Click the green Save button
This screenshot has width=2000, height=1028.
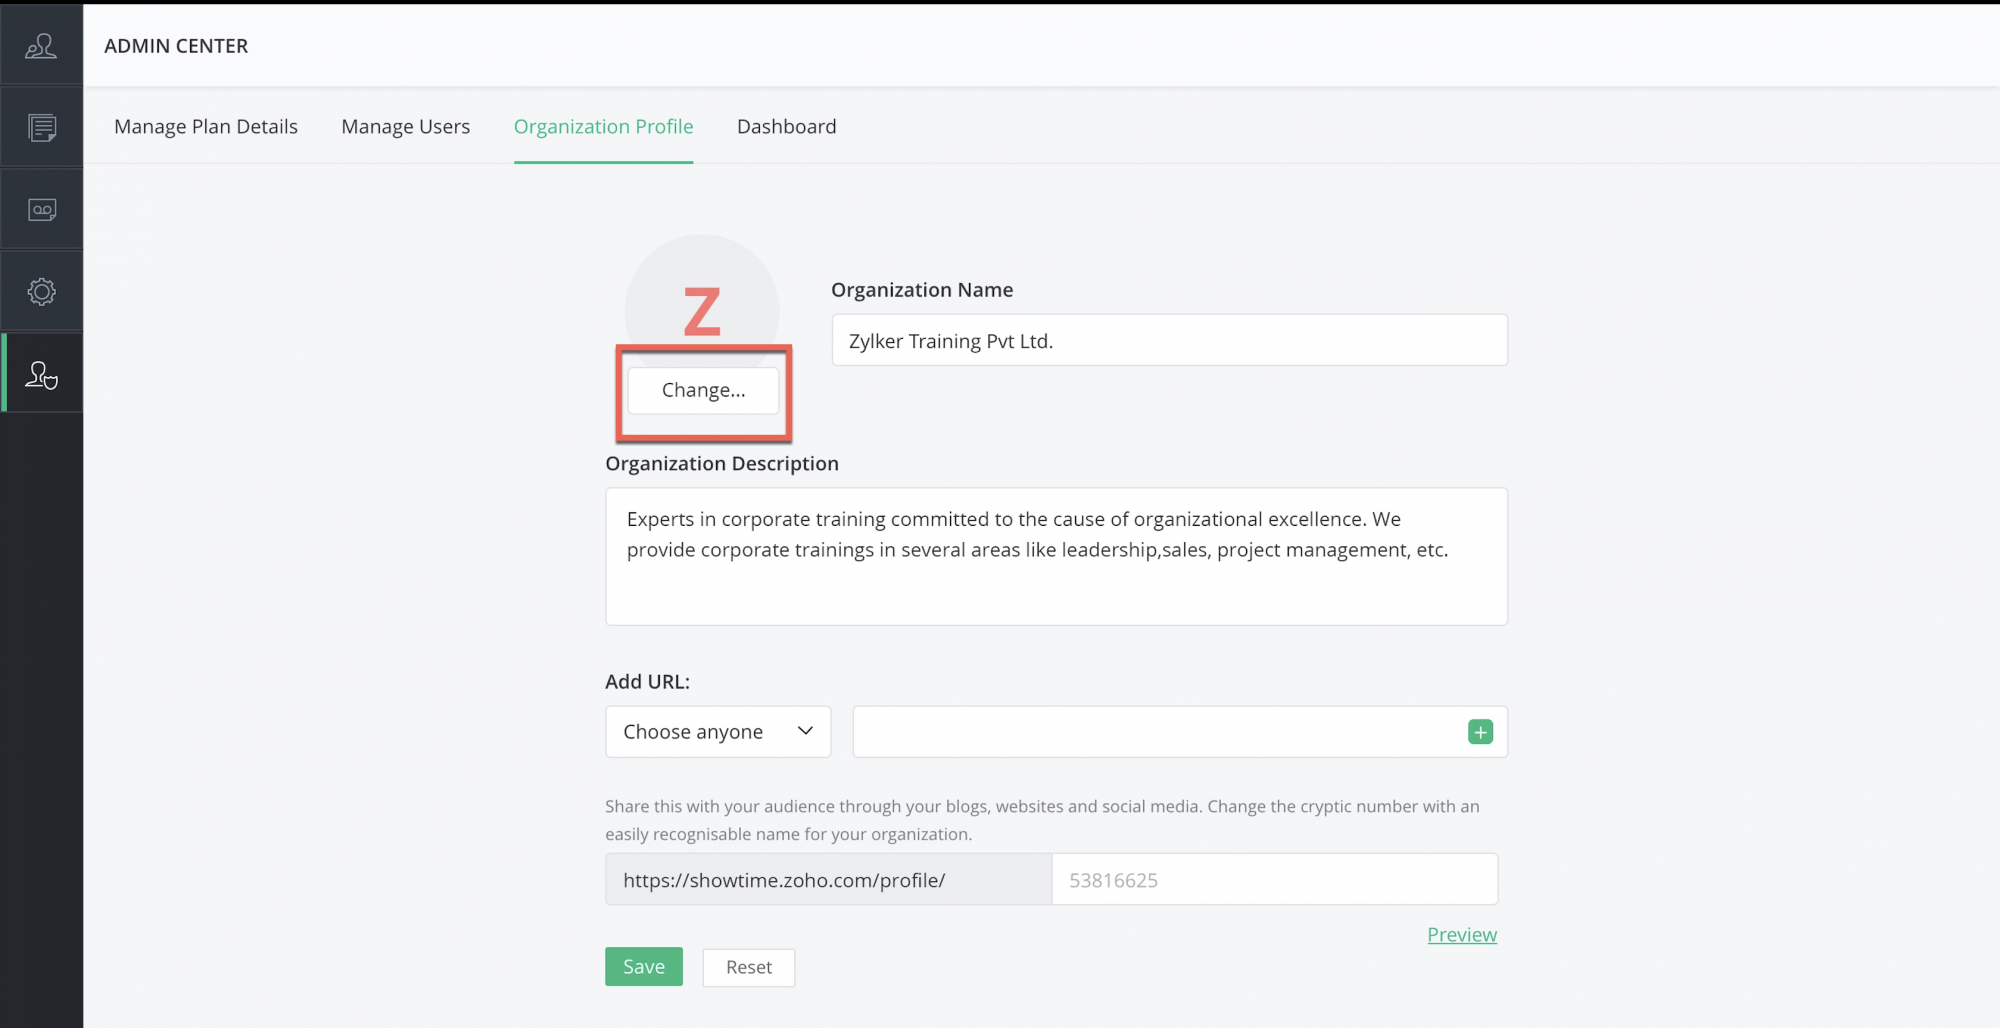[x=643, y=967]
